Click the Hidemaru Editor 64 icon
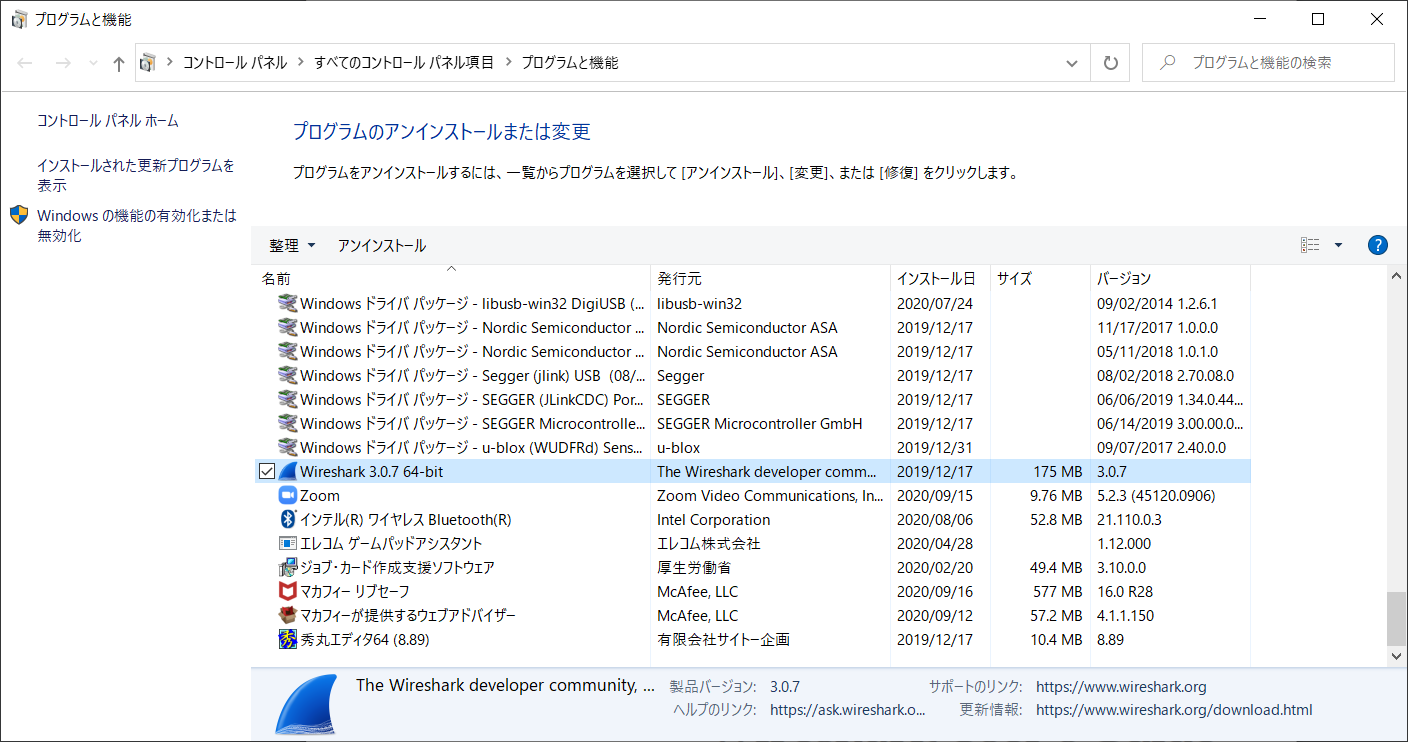The height and width of the screenshot is (742, 1408). [x=288, y=640]
